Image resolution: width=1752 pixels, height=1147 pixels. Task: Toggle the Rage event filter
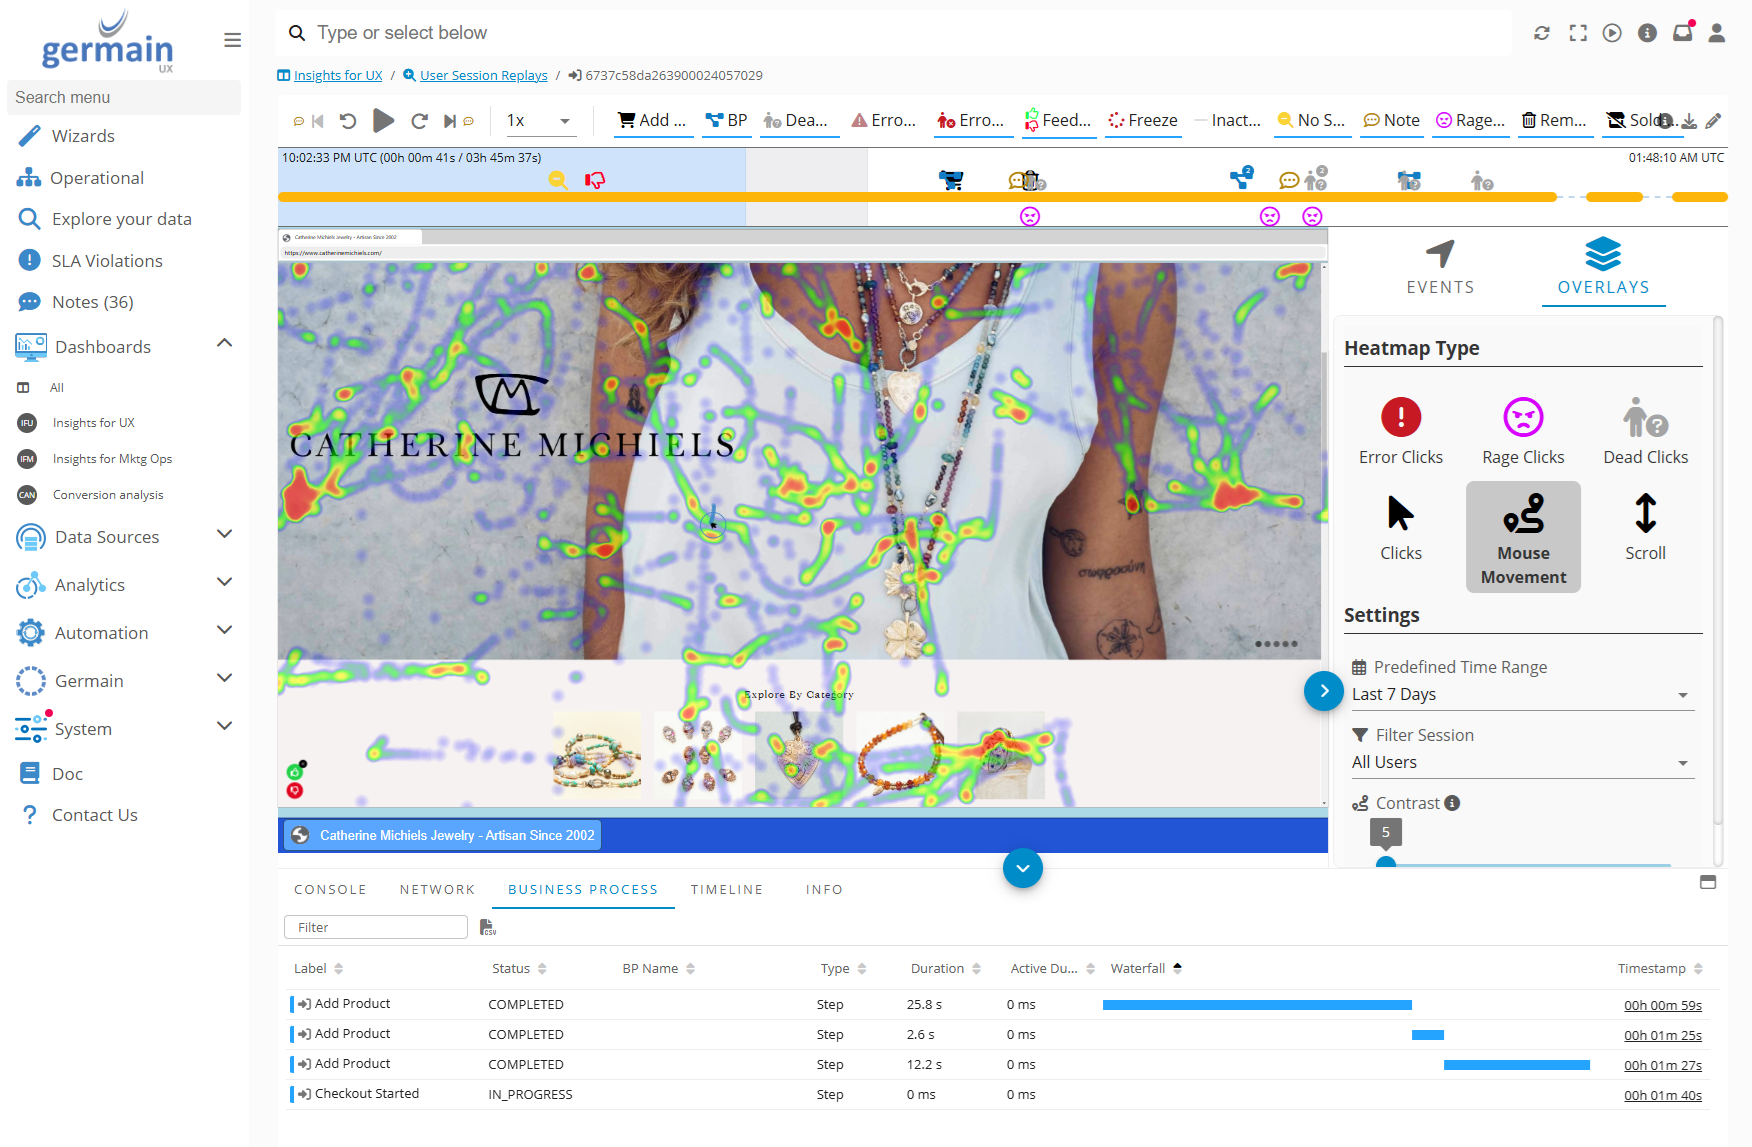coord(1470,120)
